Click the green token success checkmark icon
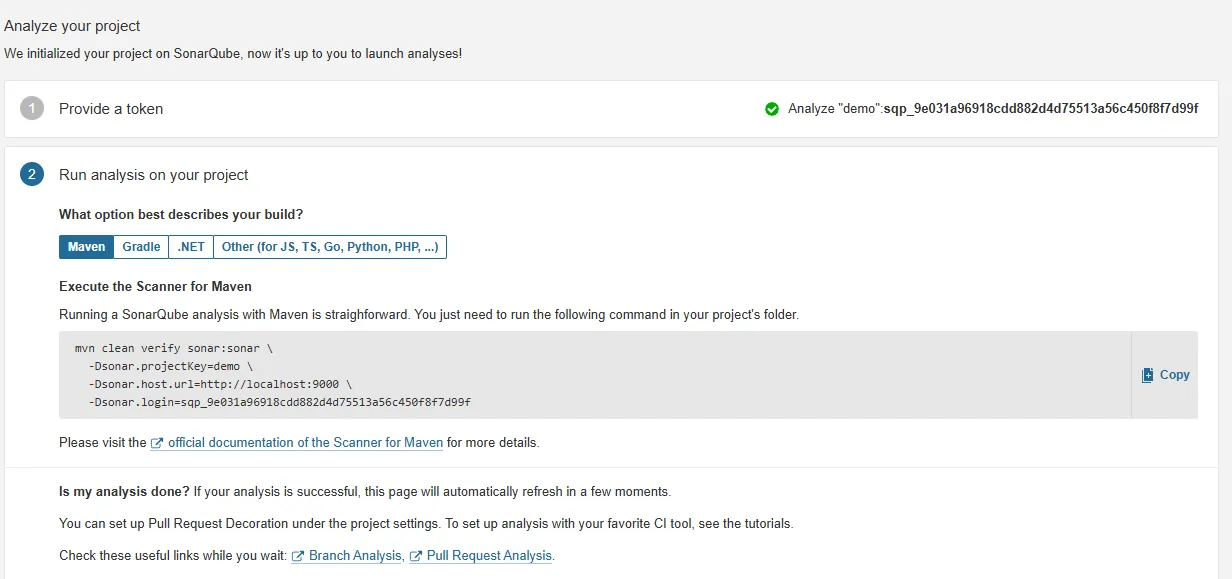The image size is (1232, 579). pyautogui.click(x=772, y=109)
